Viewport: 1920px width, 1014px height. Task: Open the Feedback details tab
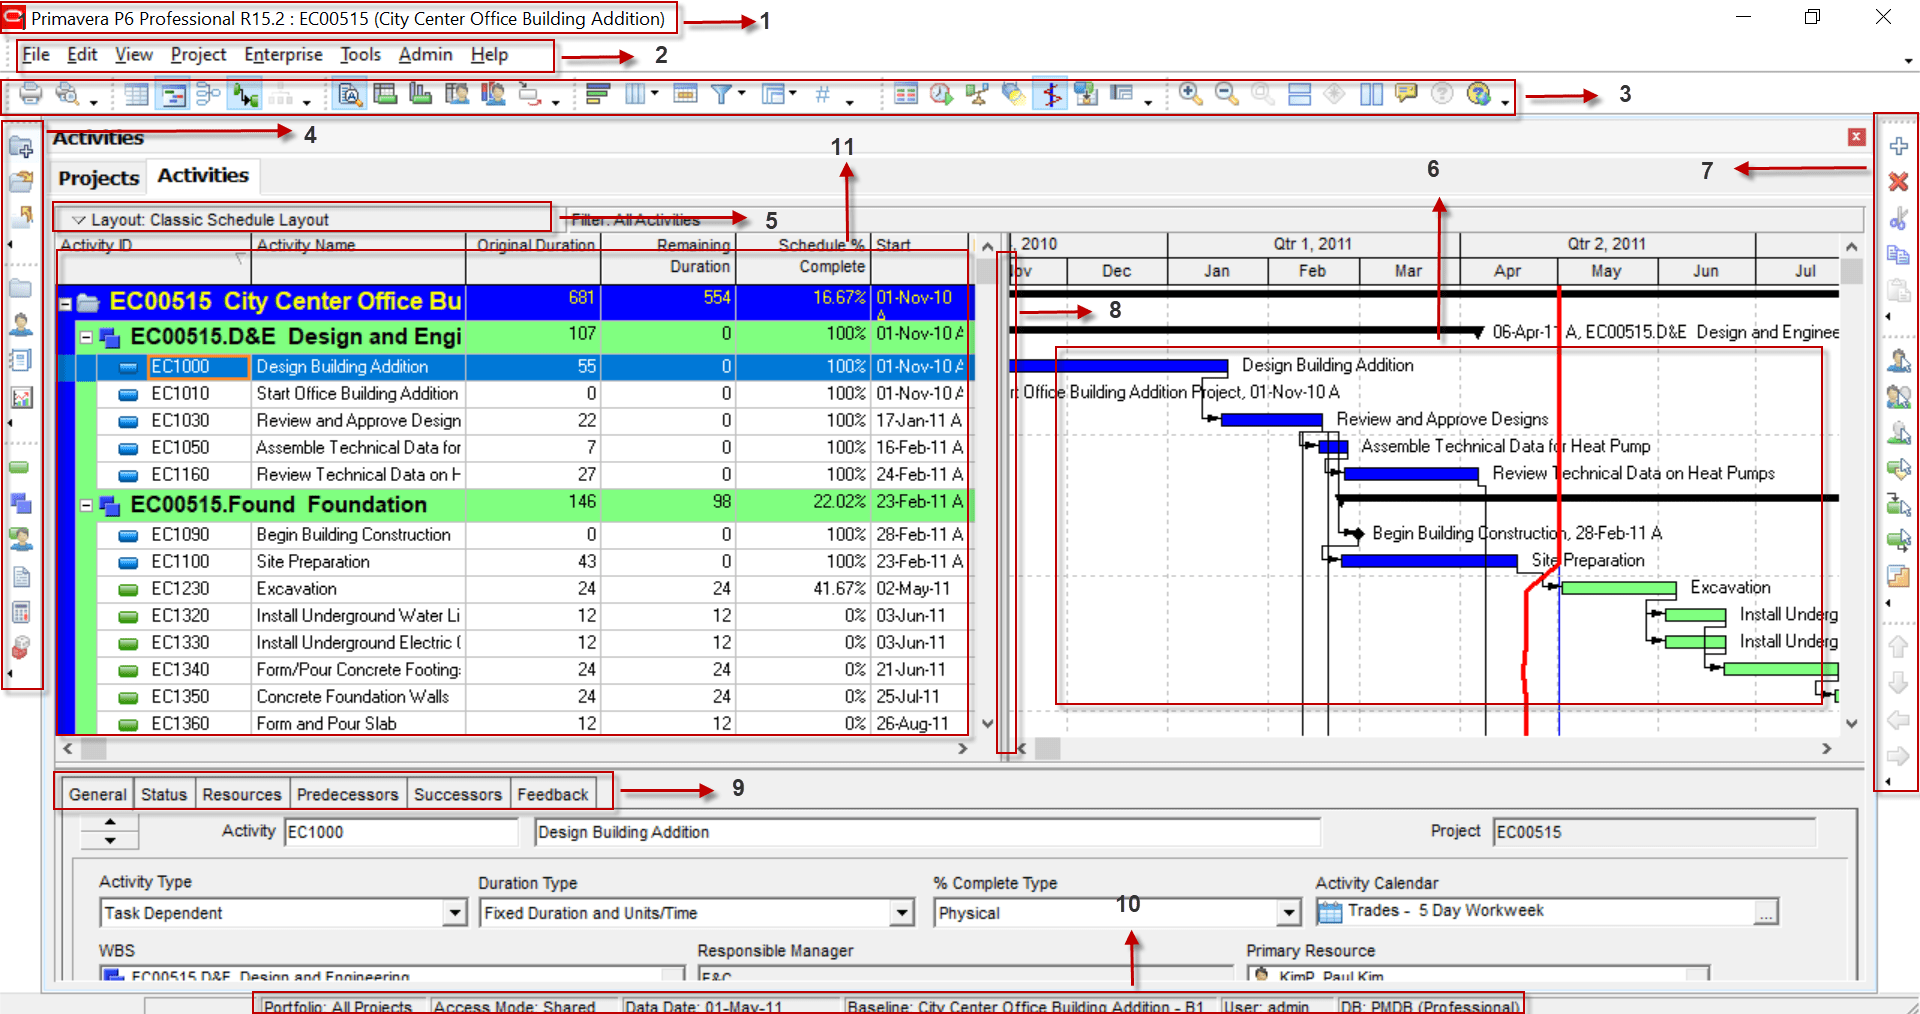(553, 794)
